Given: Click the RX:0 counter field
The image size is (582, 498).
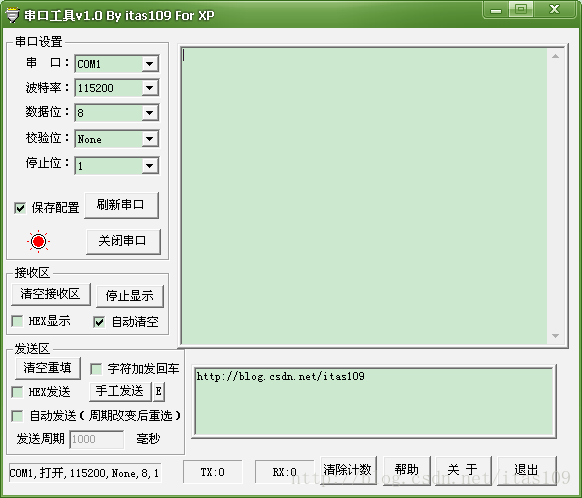Looking at the screenshot, I should [x=285, y=472].
